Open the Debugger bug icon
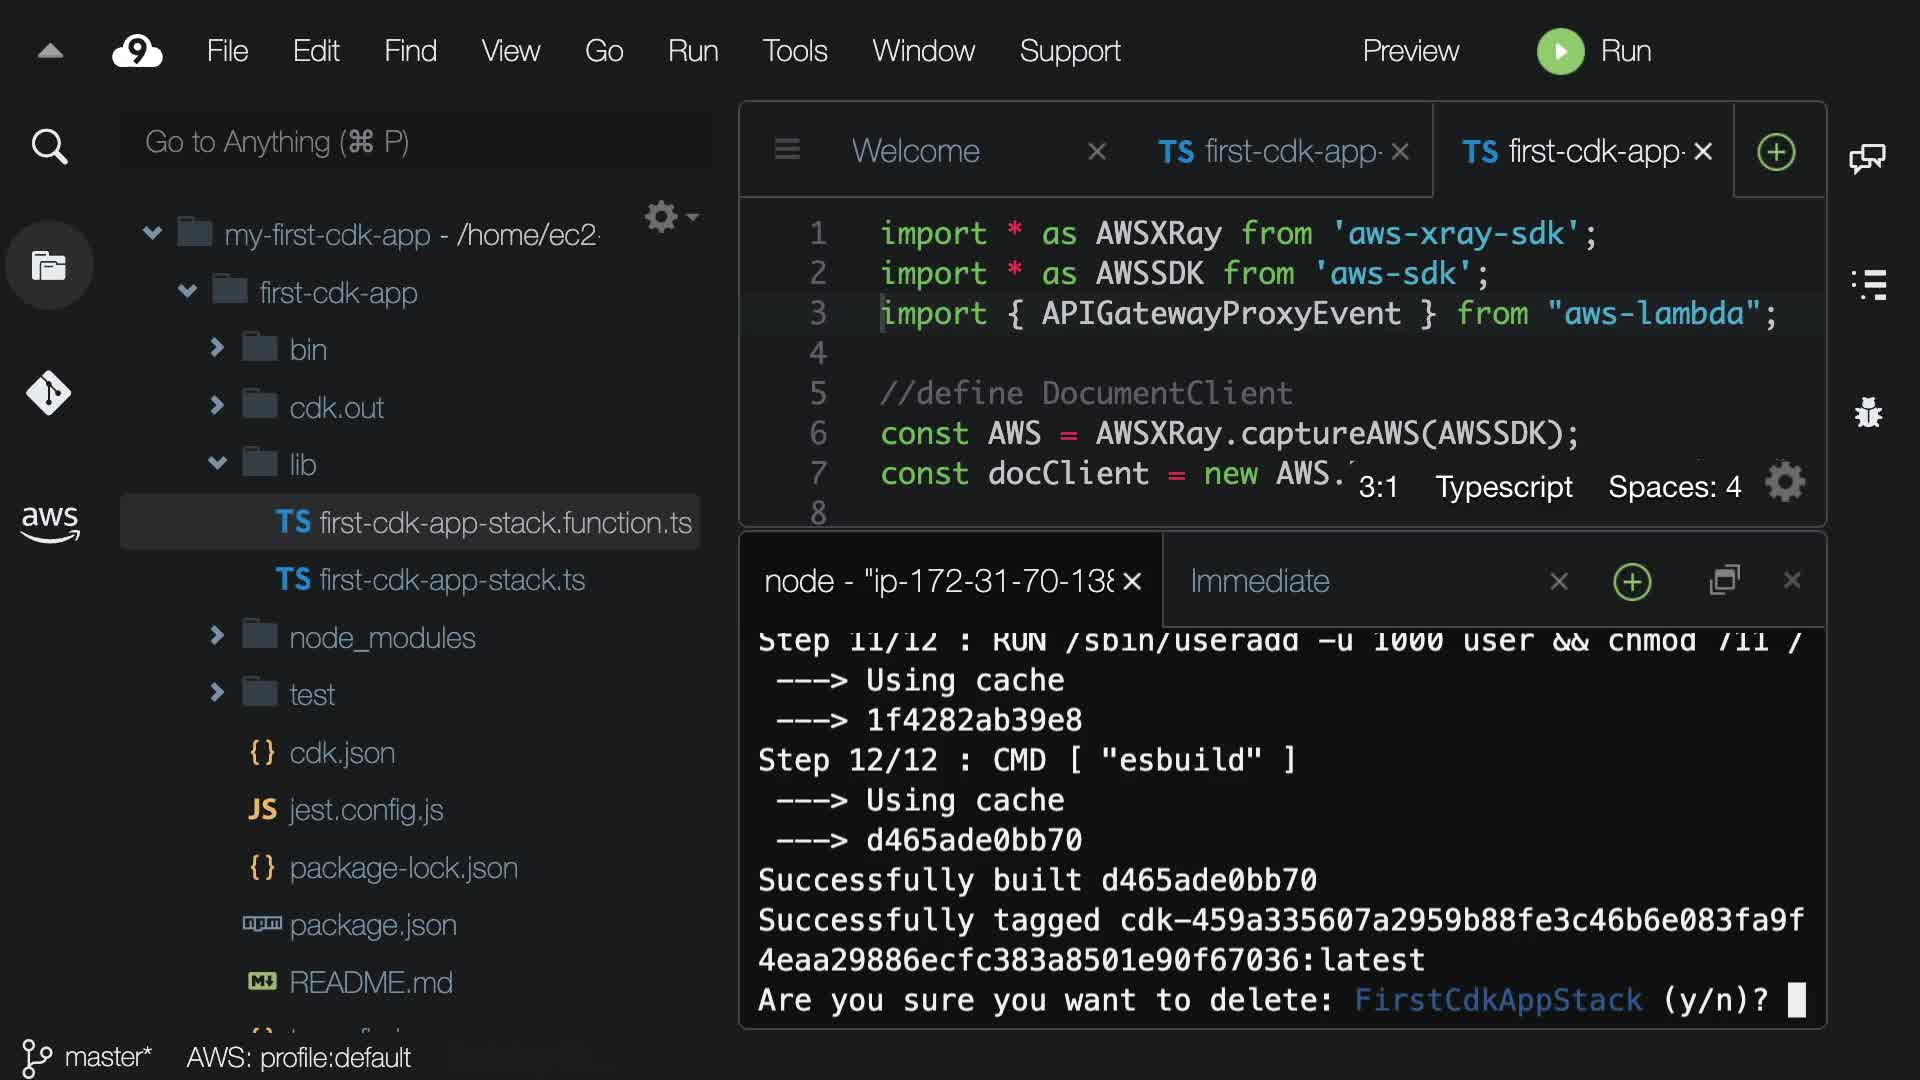 click(1868, 412)
